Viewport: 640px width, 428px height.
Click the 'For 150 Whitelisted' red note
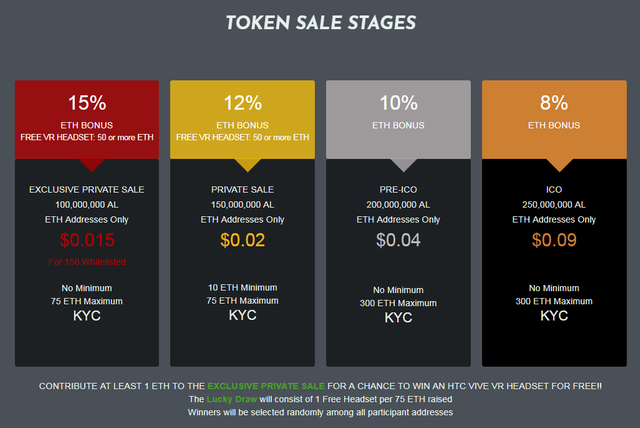pos(86,262)
